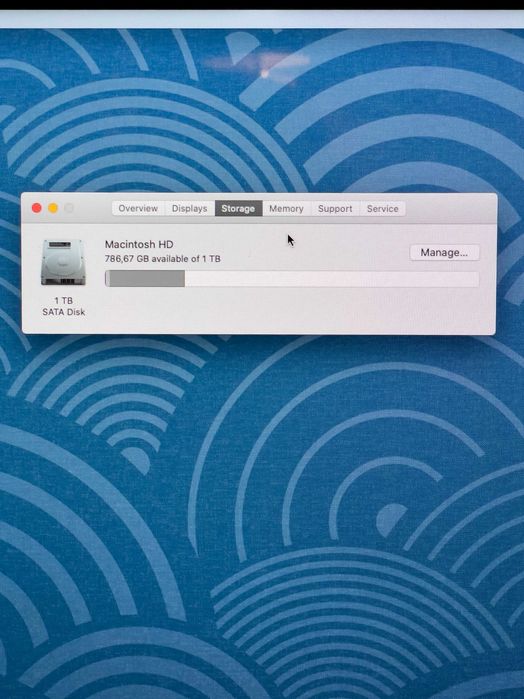The image size is (524, 699).
Task: Click the Macintosh HD volume name
Action: 139,244
